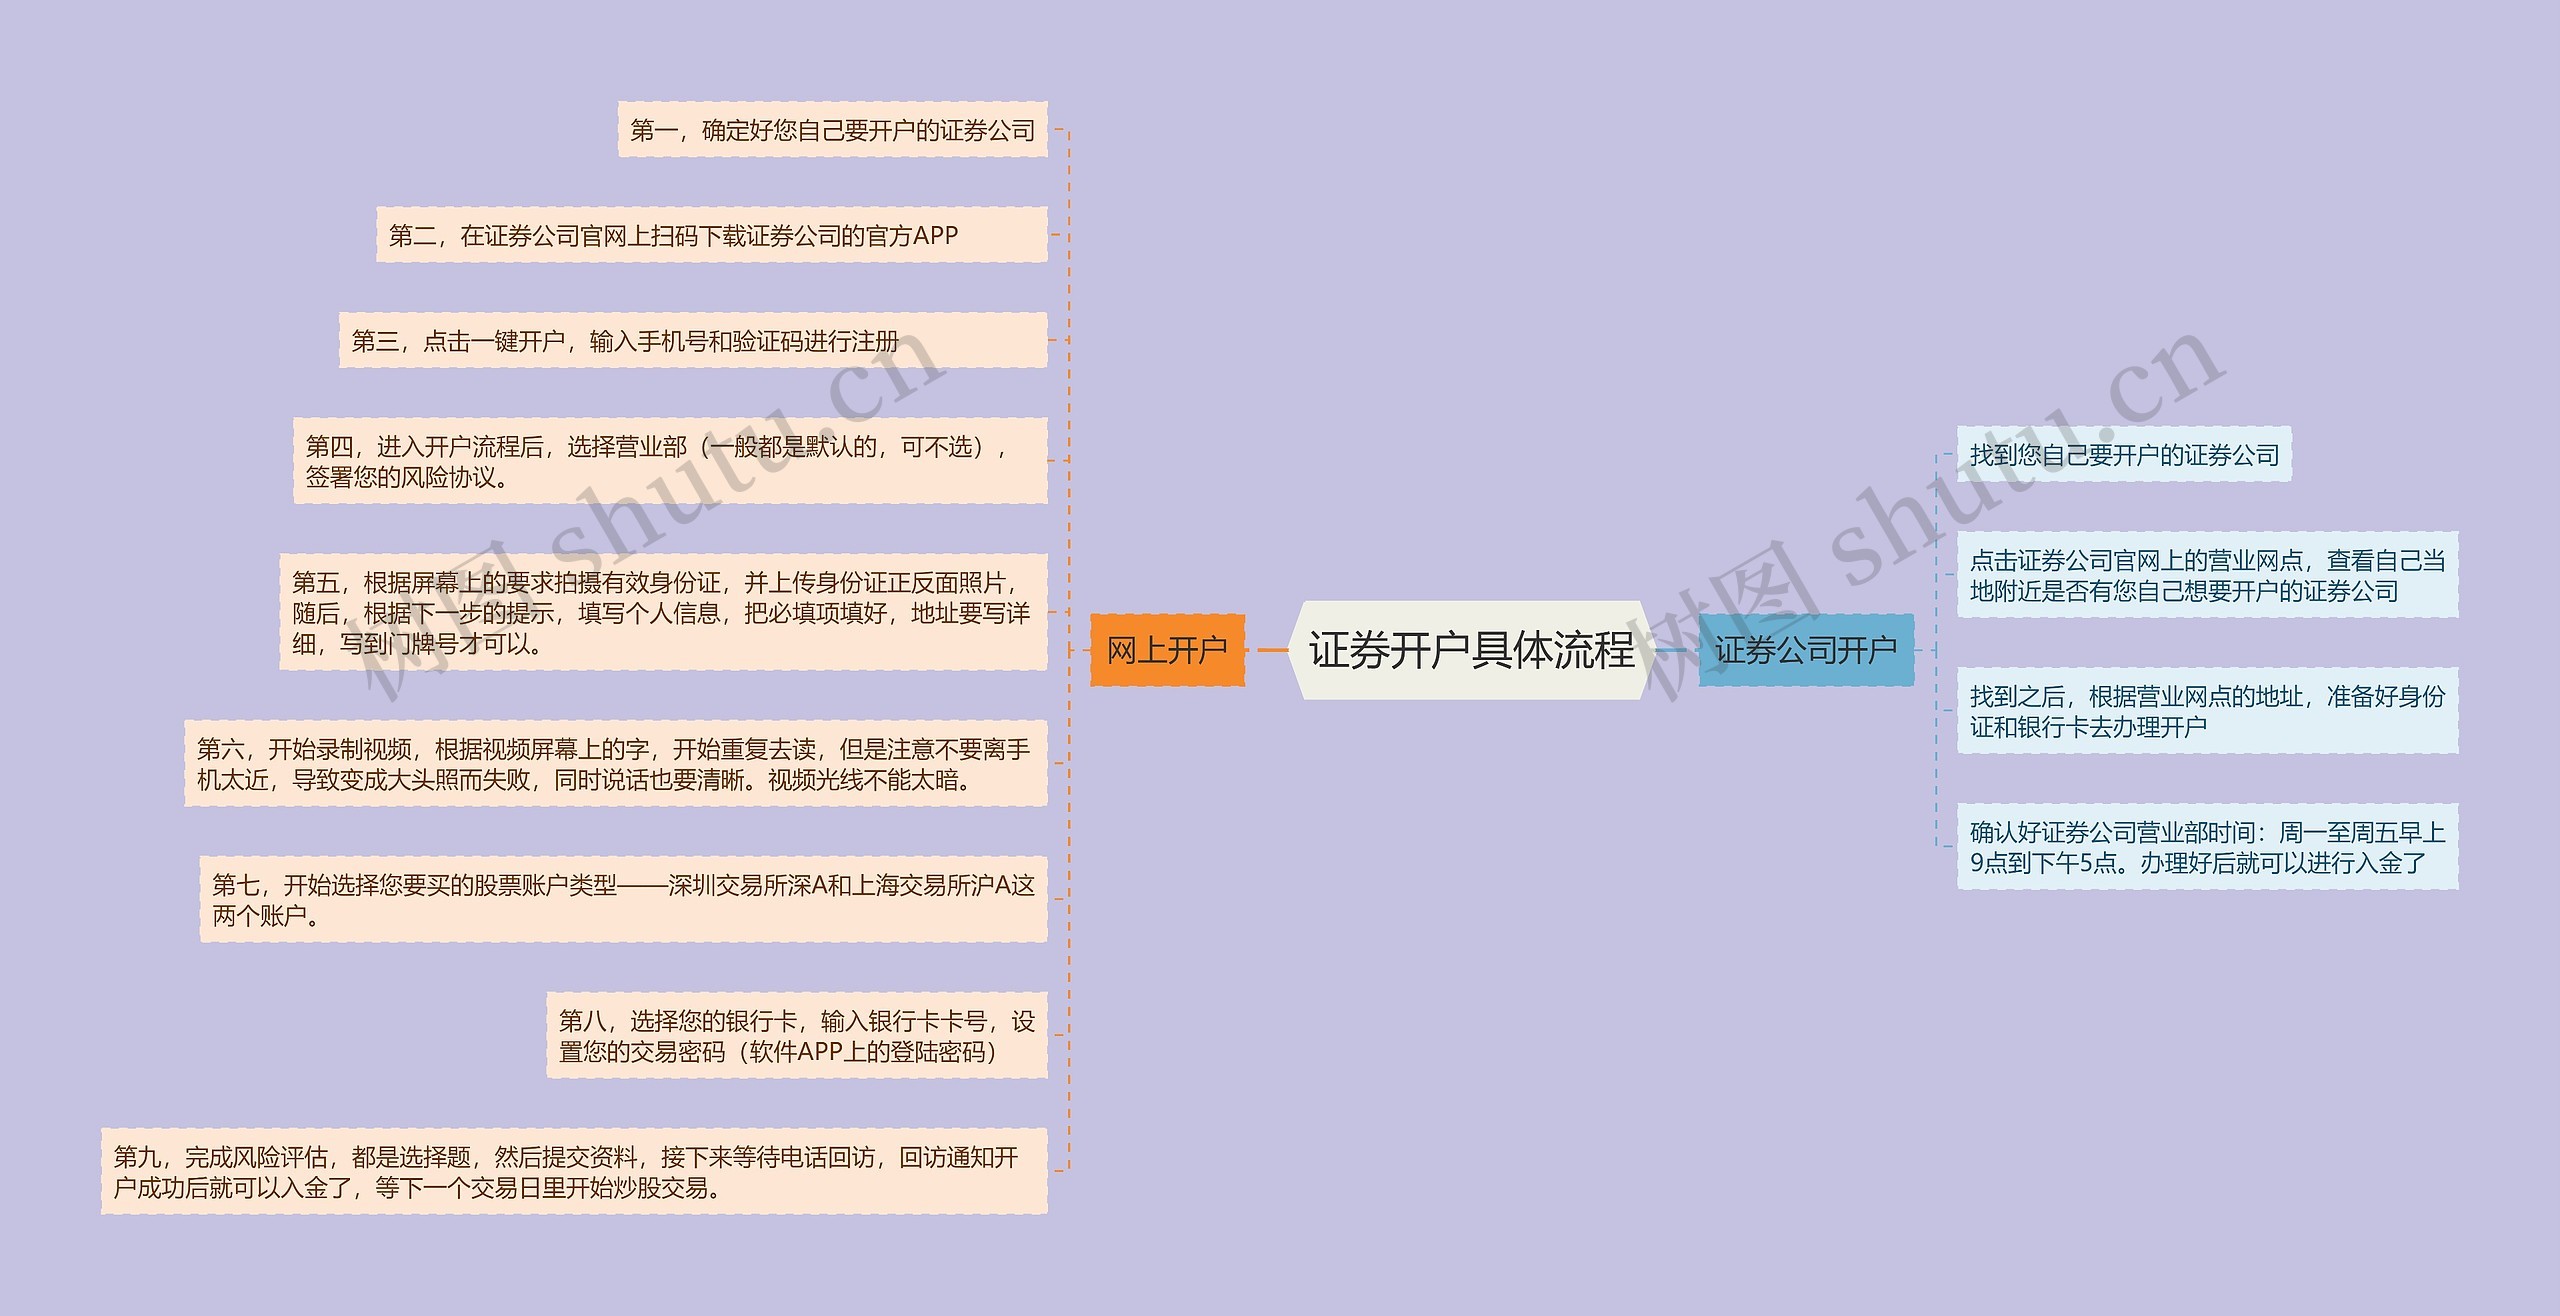Viewport: 2560px width, 1316px height.
Task: Select node 第七 about 股票账户类型 selection
Action: 624,899
